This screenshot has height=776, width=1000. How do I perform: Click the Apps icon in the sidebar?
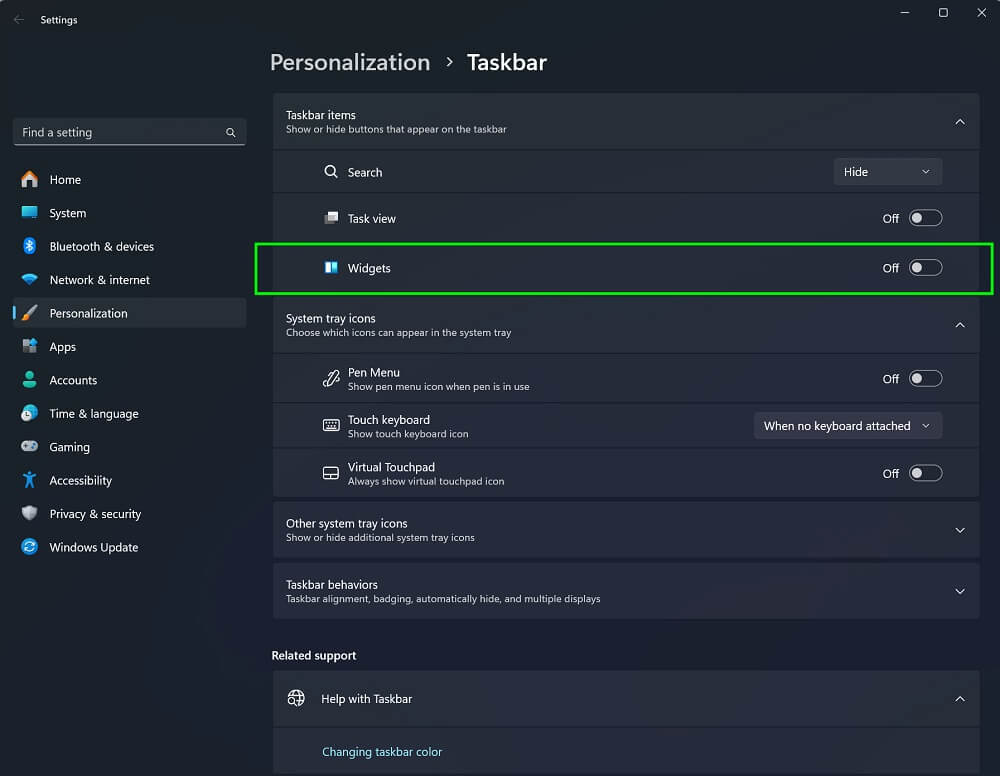click(29, 346)
